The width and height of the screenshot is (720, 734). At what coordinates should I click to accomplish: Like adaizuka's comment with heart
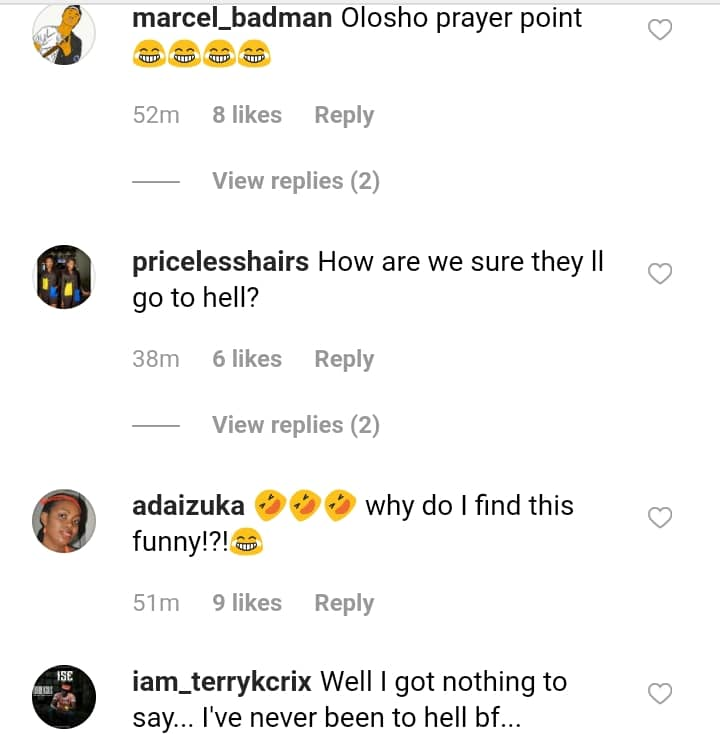[660, 517]
